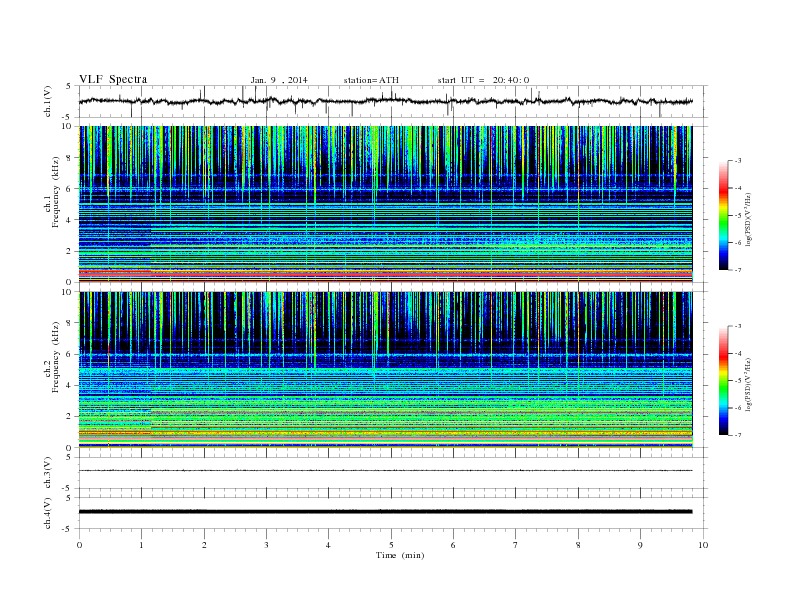Click the "station=ATH" header label

[371, 80]
